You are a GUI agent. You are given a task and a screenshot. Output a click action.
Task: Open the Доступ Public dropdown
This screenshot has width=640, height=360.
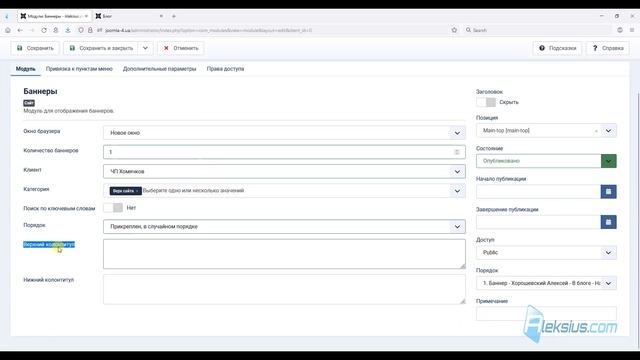[x=546, y=253]
